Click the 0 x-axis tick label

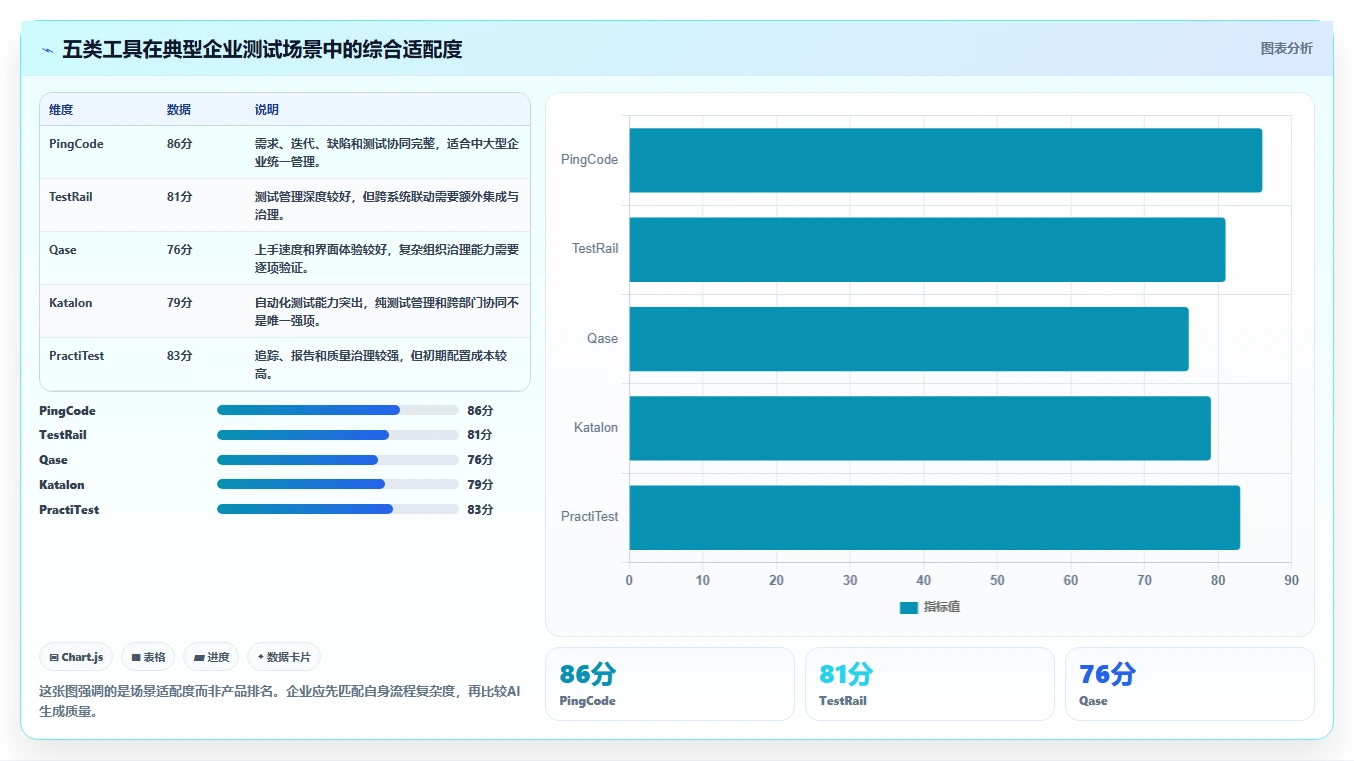pyautogui.click(x=629, y=581)
